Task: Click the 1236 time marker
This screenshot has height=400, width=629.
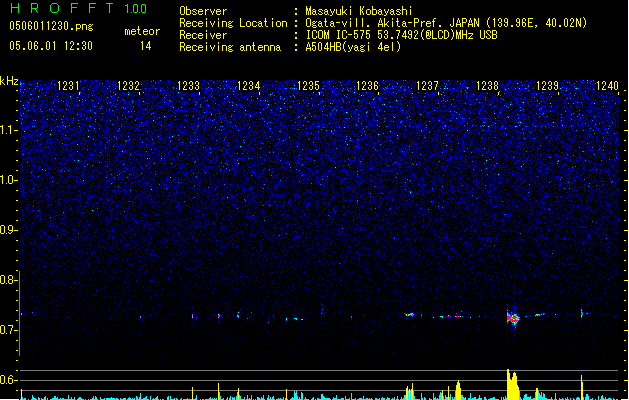Action: tap(368, 86)
